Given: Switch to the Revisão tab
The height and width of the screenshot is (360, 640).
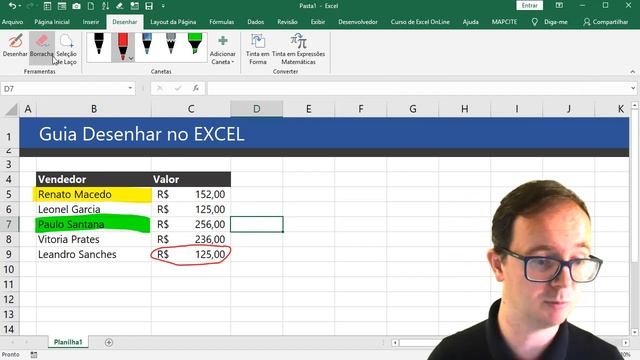Looking at the screenshot, I should pos(287,22).
